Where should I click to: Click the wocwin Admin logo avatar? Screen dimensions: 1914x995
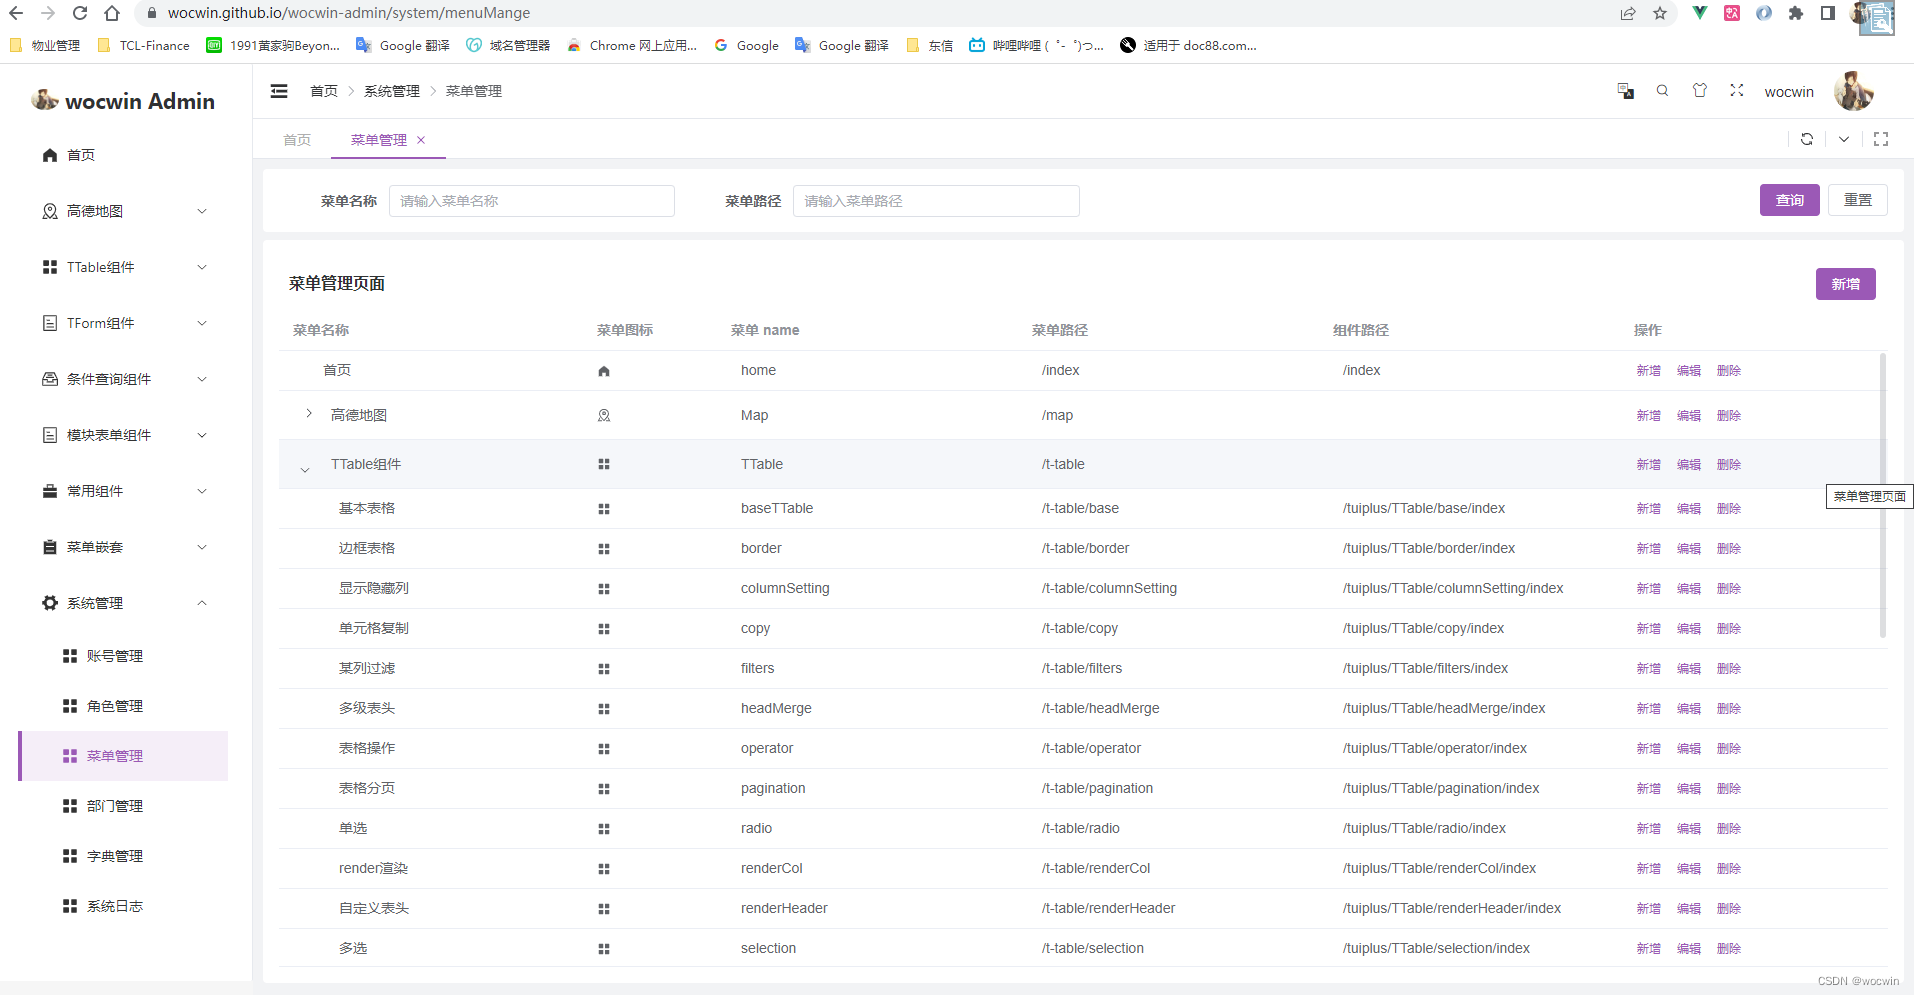tap(45, 99)
